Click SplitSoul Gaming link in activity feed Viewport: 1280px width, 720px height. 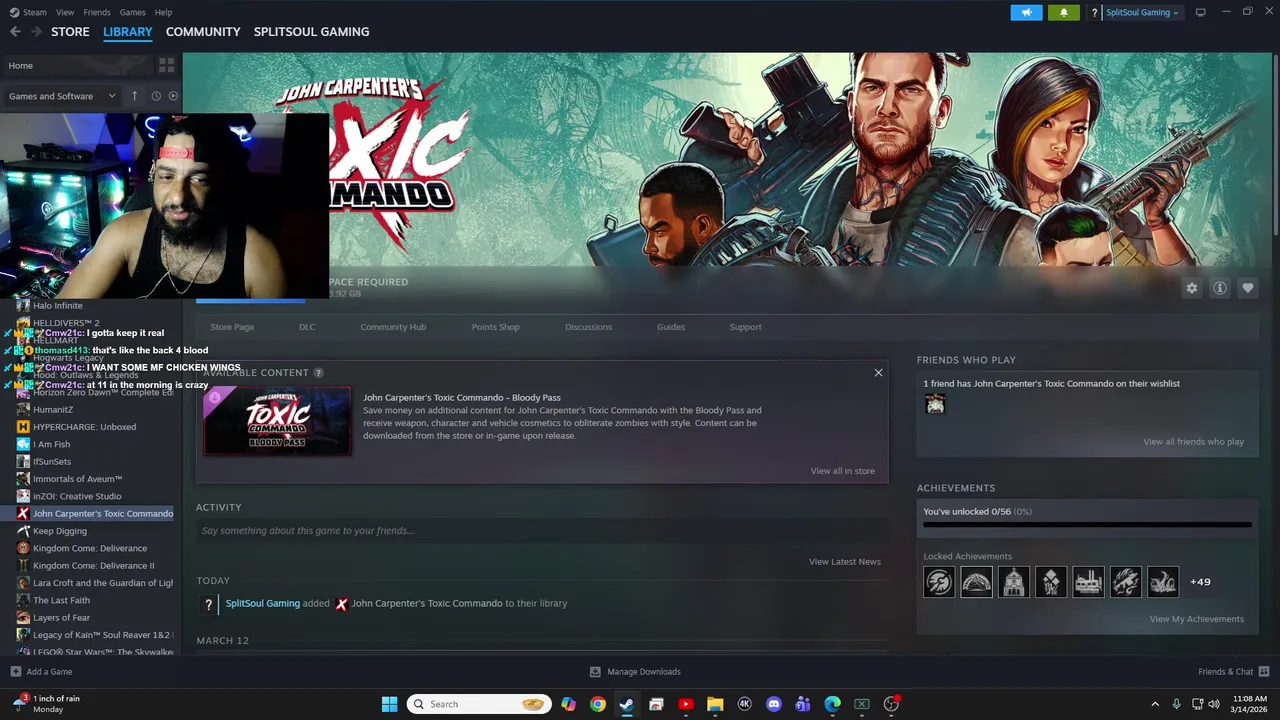263,604
